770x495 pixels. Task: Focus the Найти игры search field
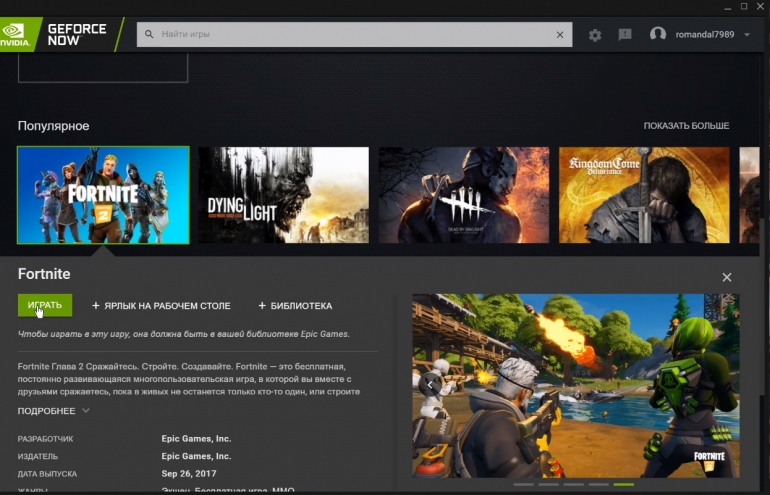point(354,34)
